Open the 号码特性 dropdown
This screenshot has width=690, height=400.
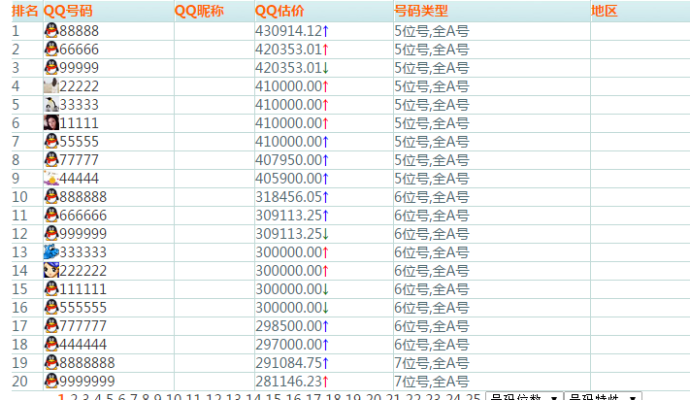coord(602,397)
